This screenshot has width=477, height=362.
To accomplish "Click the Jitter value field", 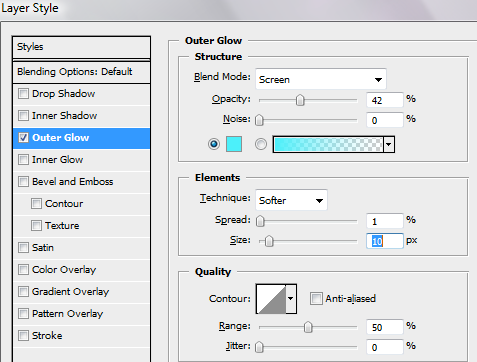I will point(385,347).
